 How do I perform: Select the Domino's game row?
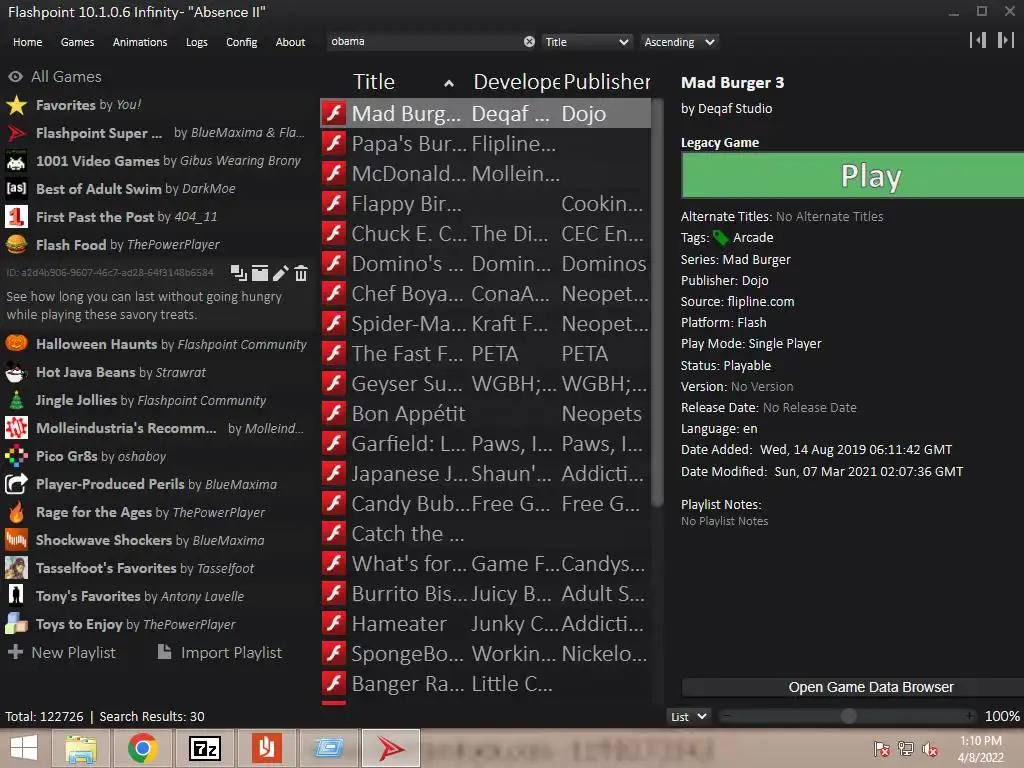tap(485, 263)
